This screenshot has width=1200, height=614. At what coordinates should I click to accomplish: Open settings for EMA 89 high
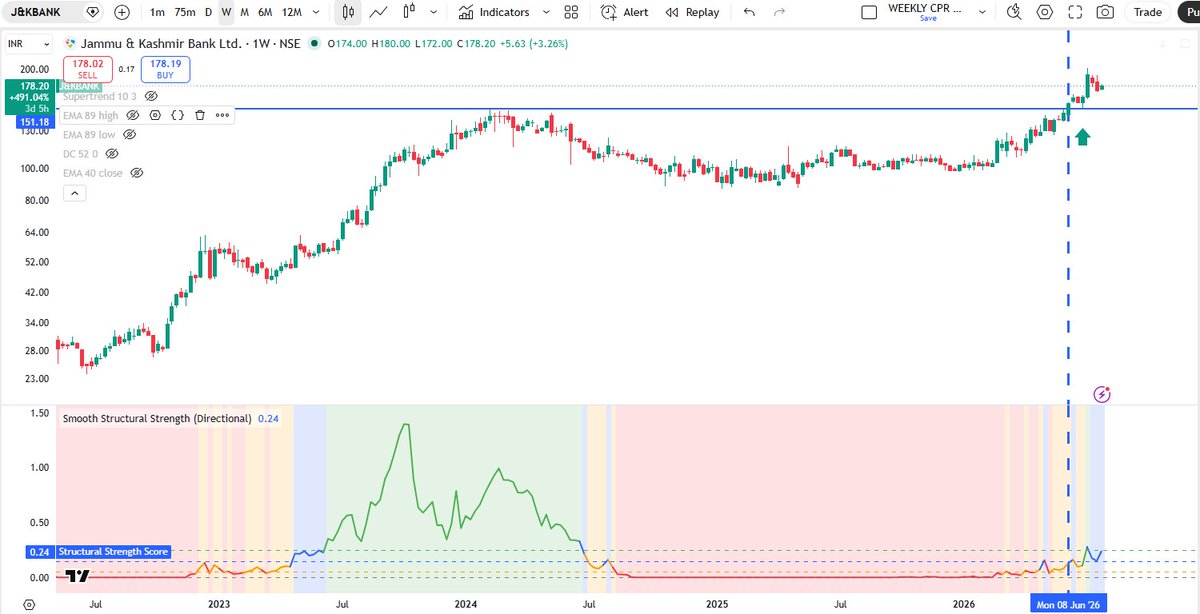coord(155,115)
